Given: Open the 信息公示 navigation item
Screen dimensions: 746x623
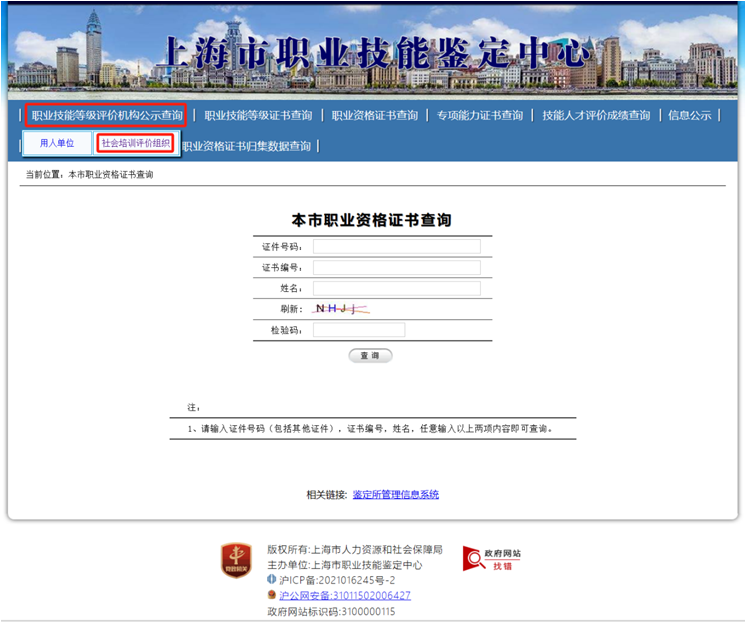Looking at the screenshot, I should point(689,115).
